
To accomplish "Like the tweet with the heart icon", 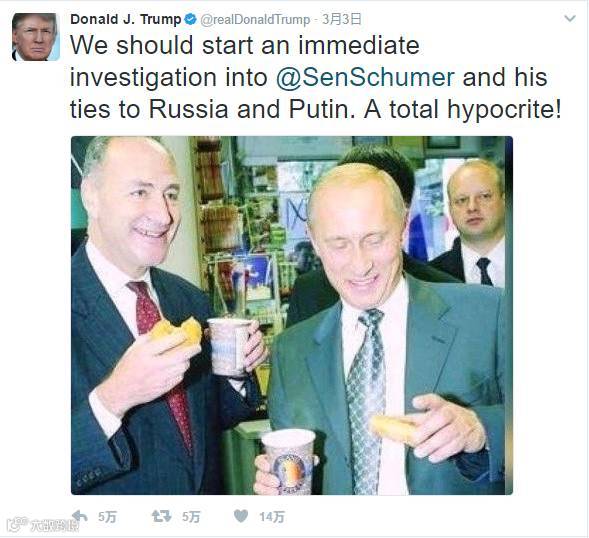I will [241, 516].
